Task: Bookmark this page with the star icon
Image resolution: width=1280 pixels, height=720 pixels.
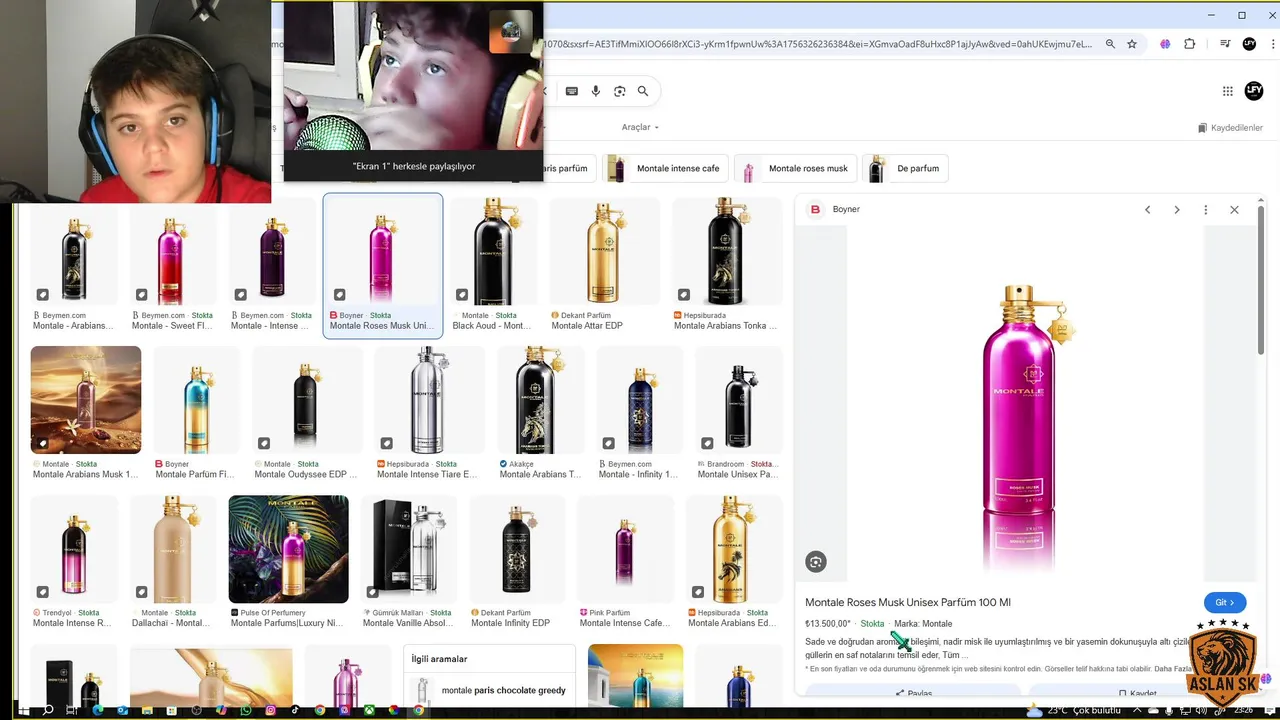Action: [x=1132, y=44]
